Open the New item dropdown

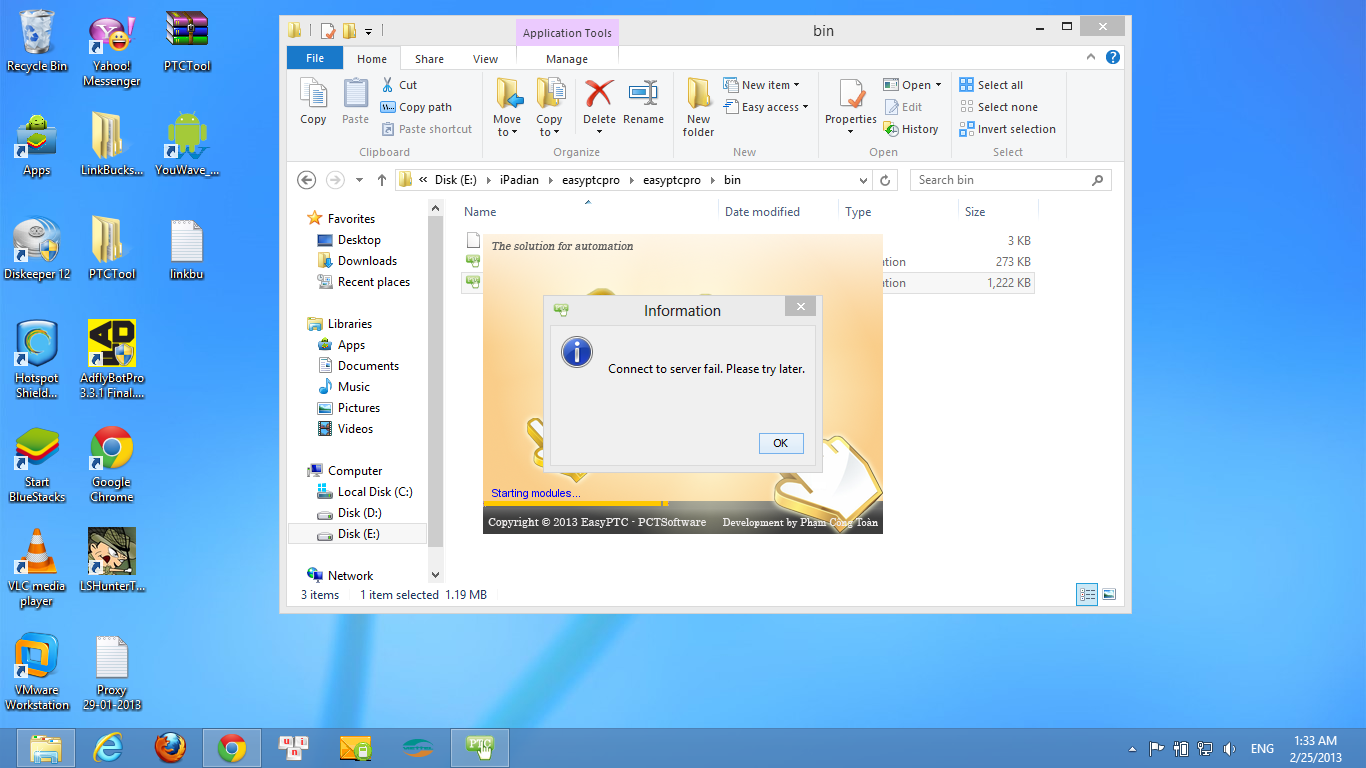[767, 85]
